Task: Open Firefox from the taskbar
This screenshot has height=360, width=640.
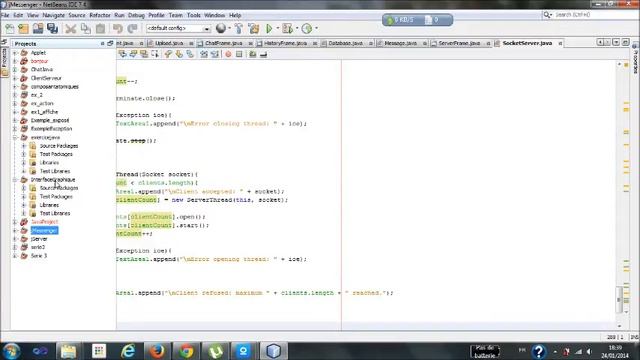Action: (x=157, y=351)
